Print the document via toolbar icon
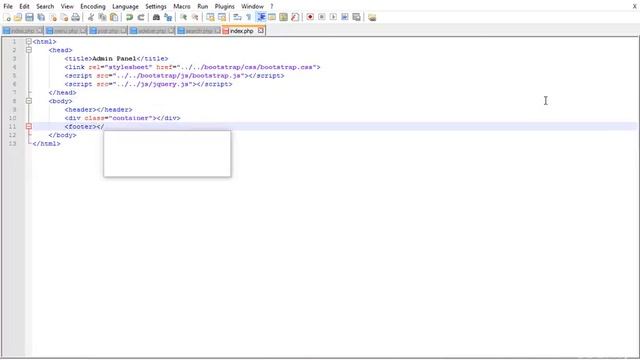This screenshot has height=360, width=640. pyautogui.click(x=76, y=17)
